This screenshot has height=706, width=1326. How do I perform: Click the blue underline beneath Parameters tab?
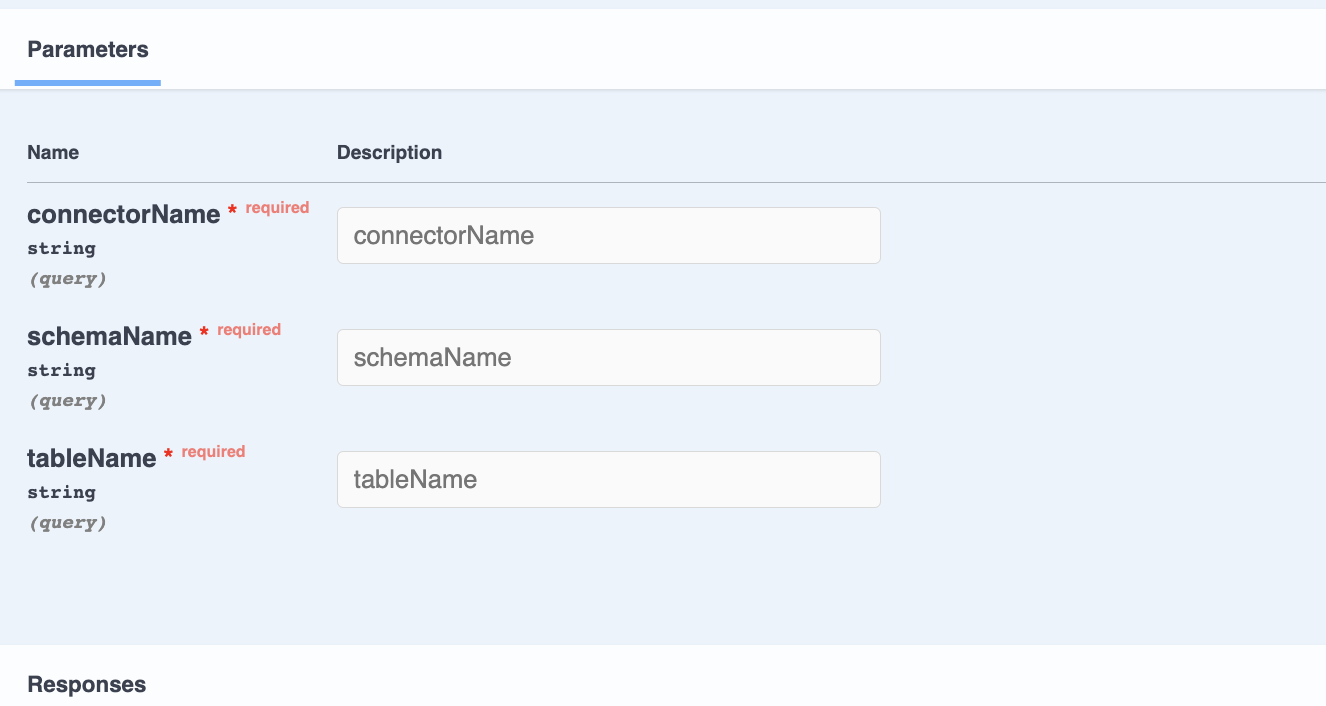pyautogui.click(x=88, y=83)
